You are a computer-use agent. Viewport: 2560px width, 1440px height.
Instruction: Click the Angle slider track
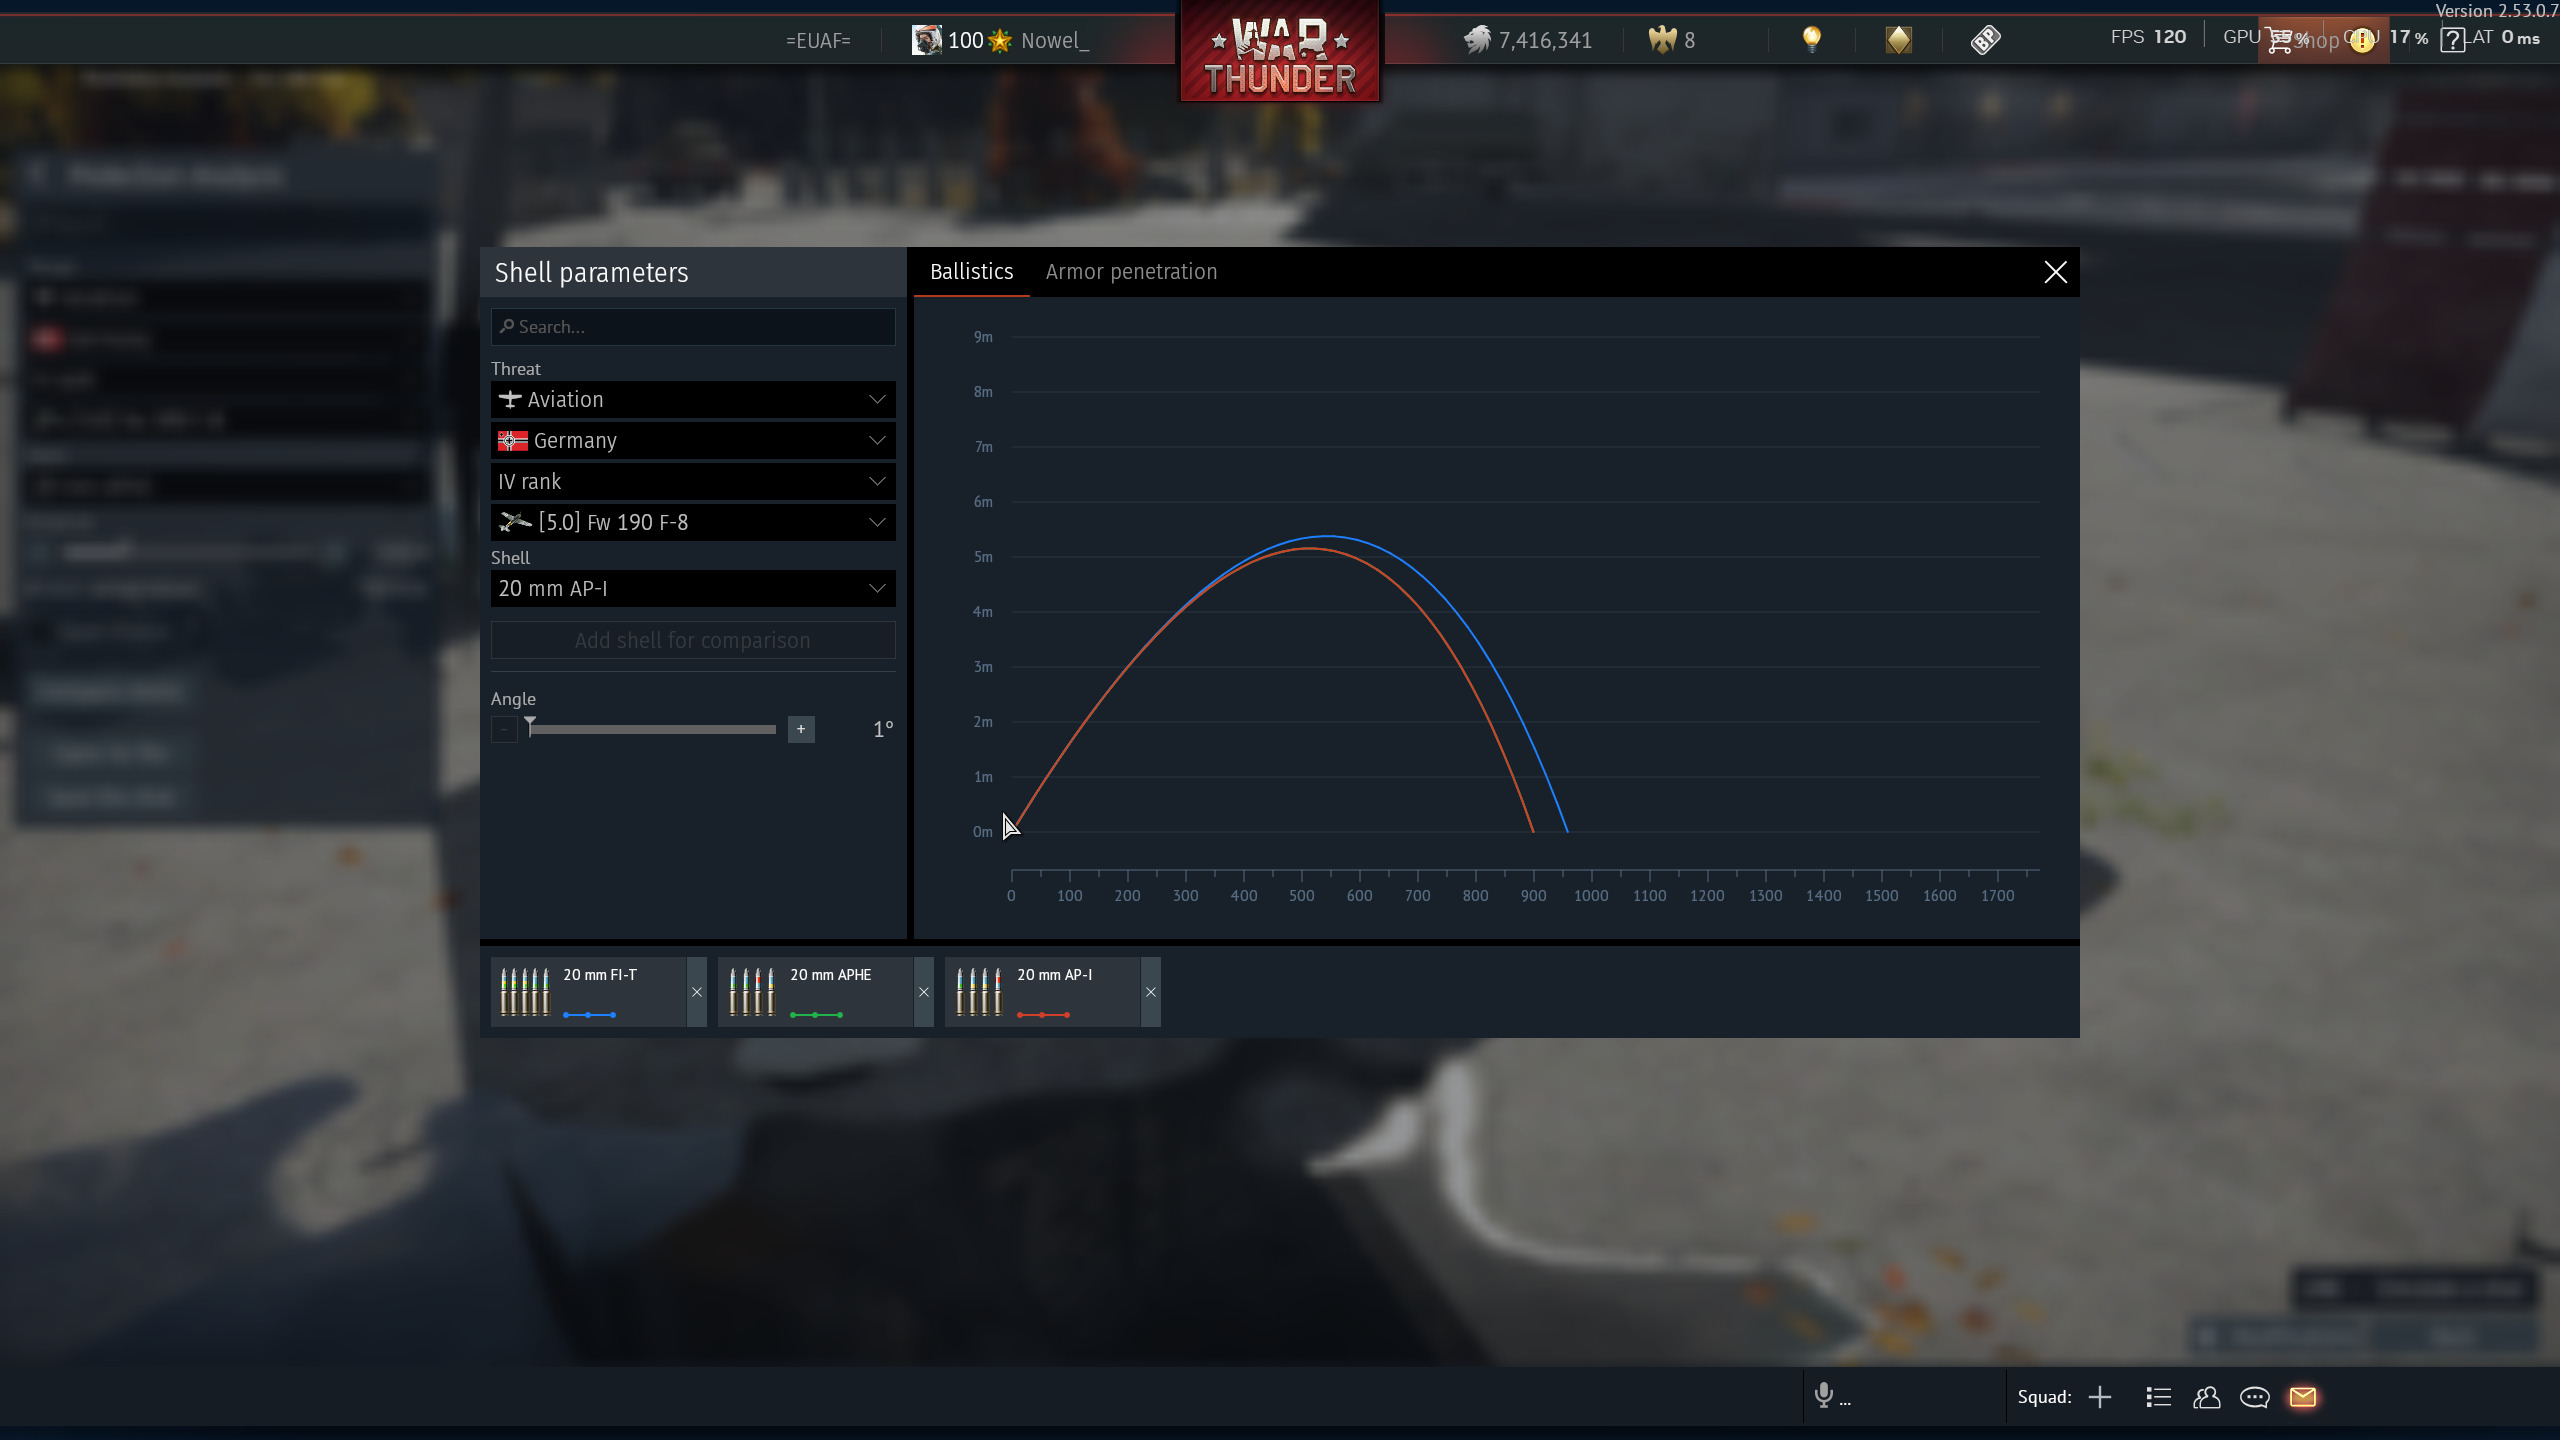pyautogui.click(x=652, y=730)
